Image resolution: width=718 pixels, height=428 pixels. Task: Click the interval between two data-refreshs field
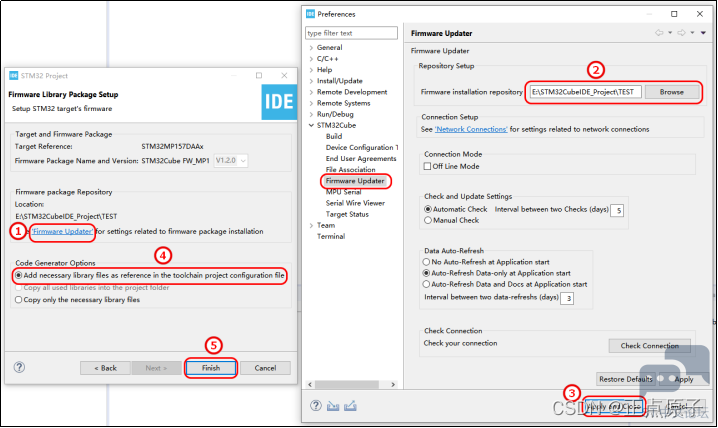[x=567, y=298]
